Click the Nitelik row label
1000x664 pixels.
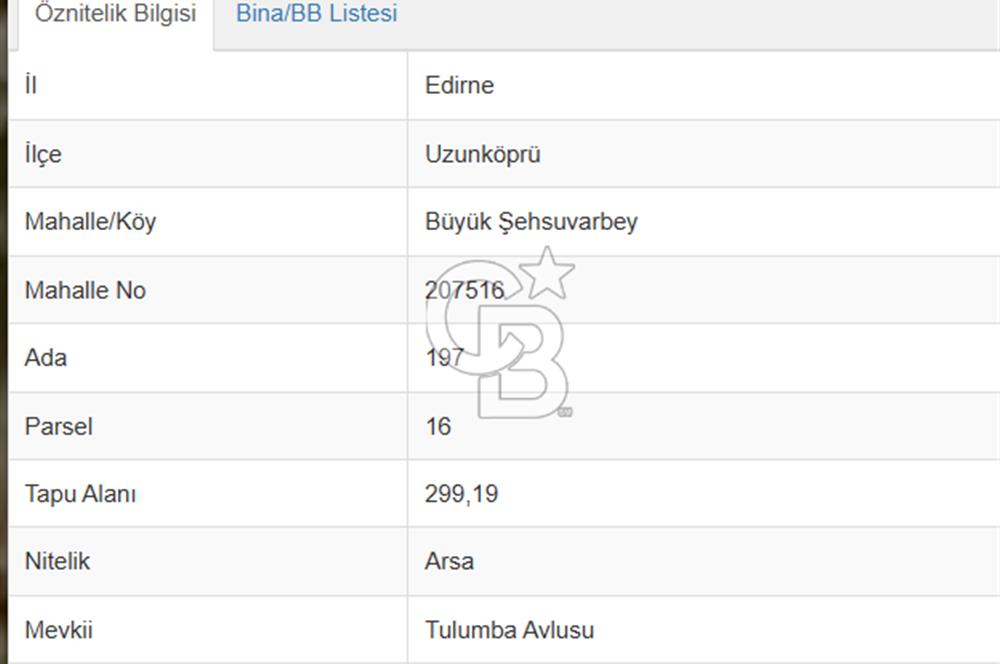[x=57, y=561]
